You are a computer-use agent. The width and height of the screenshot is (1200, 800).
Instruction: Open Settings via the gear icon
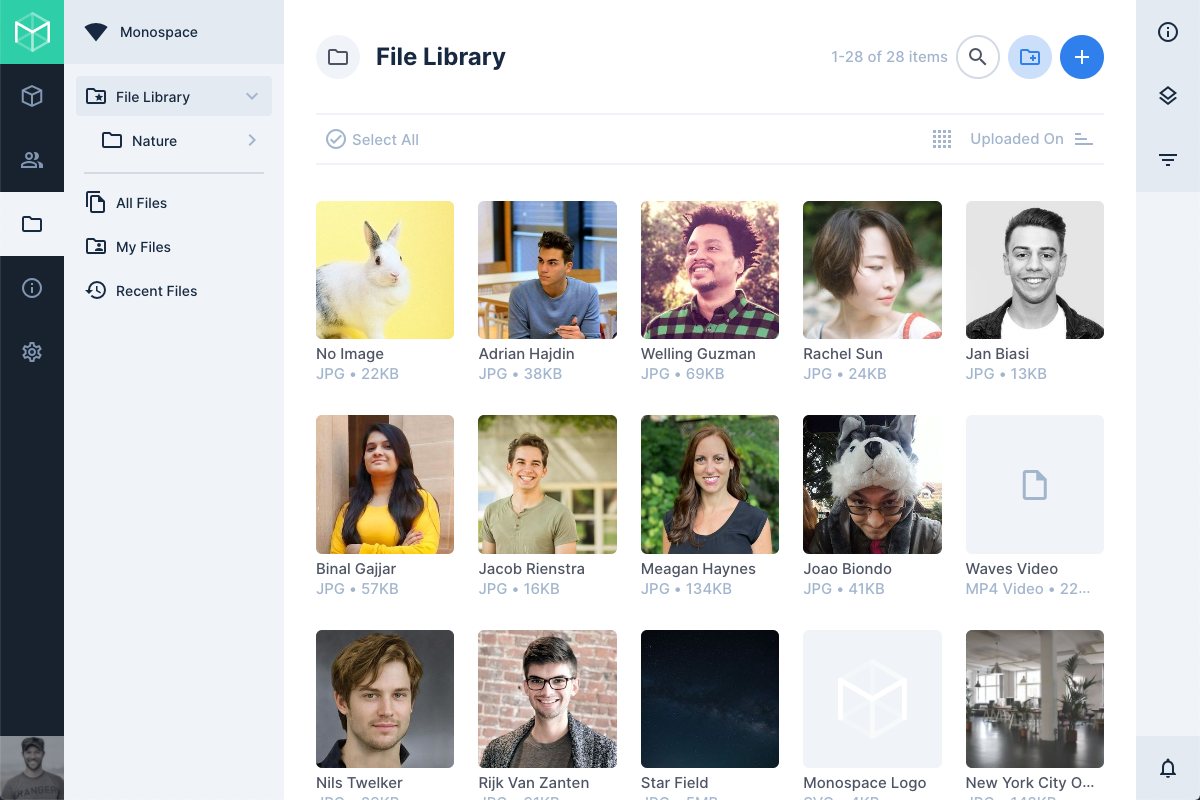[32, 352]
